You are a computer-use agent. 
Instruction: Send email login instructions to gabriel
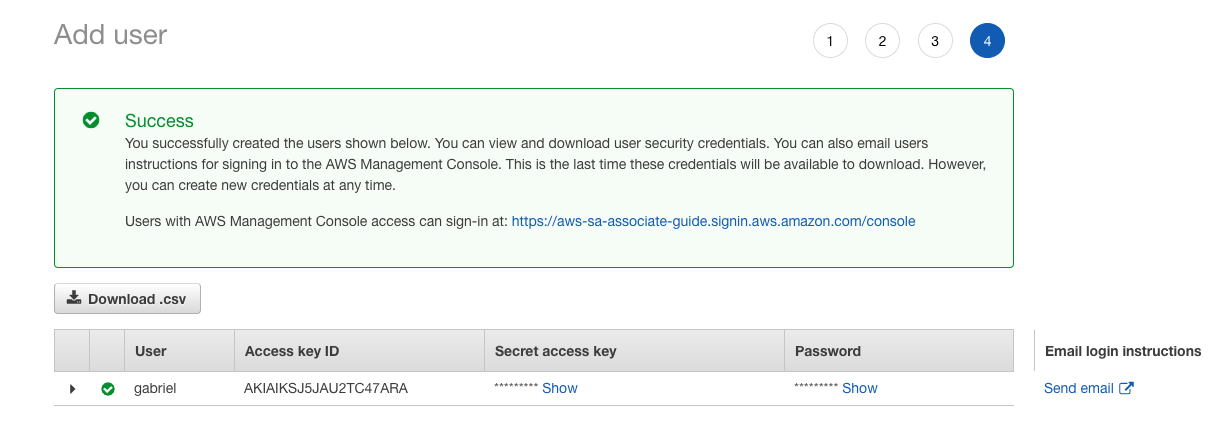[x=1079, y=388]
